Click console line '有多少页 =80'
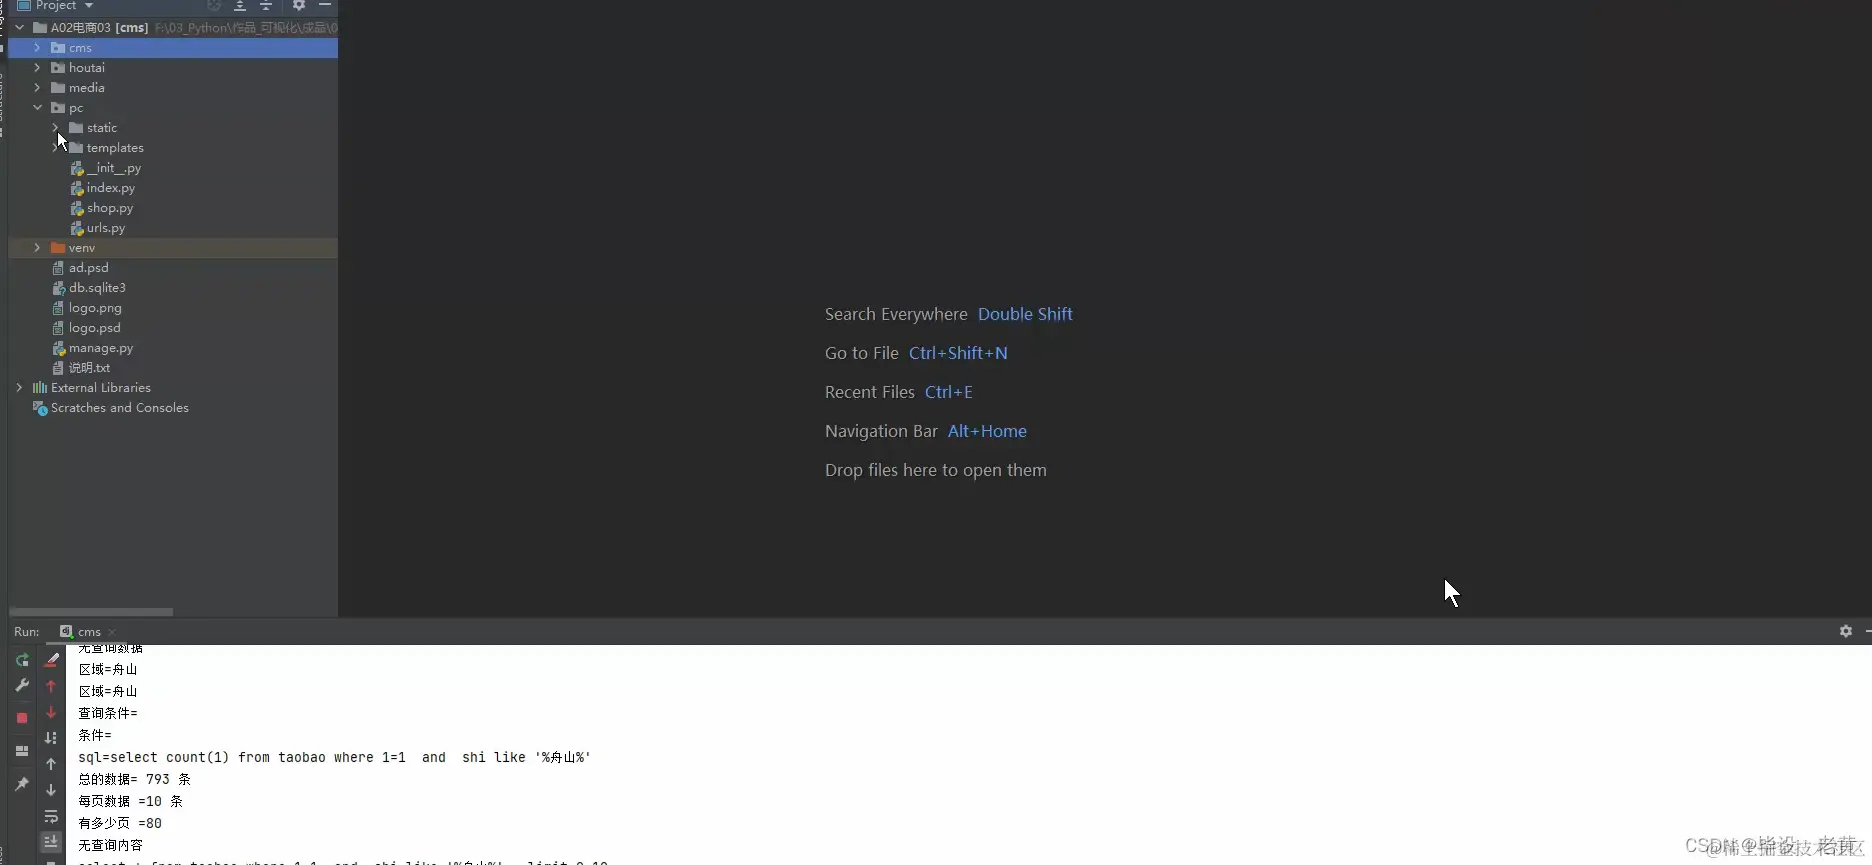This screenshot has height=865, width=1872. click(120, 823)
